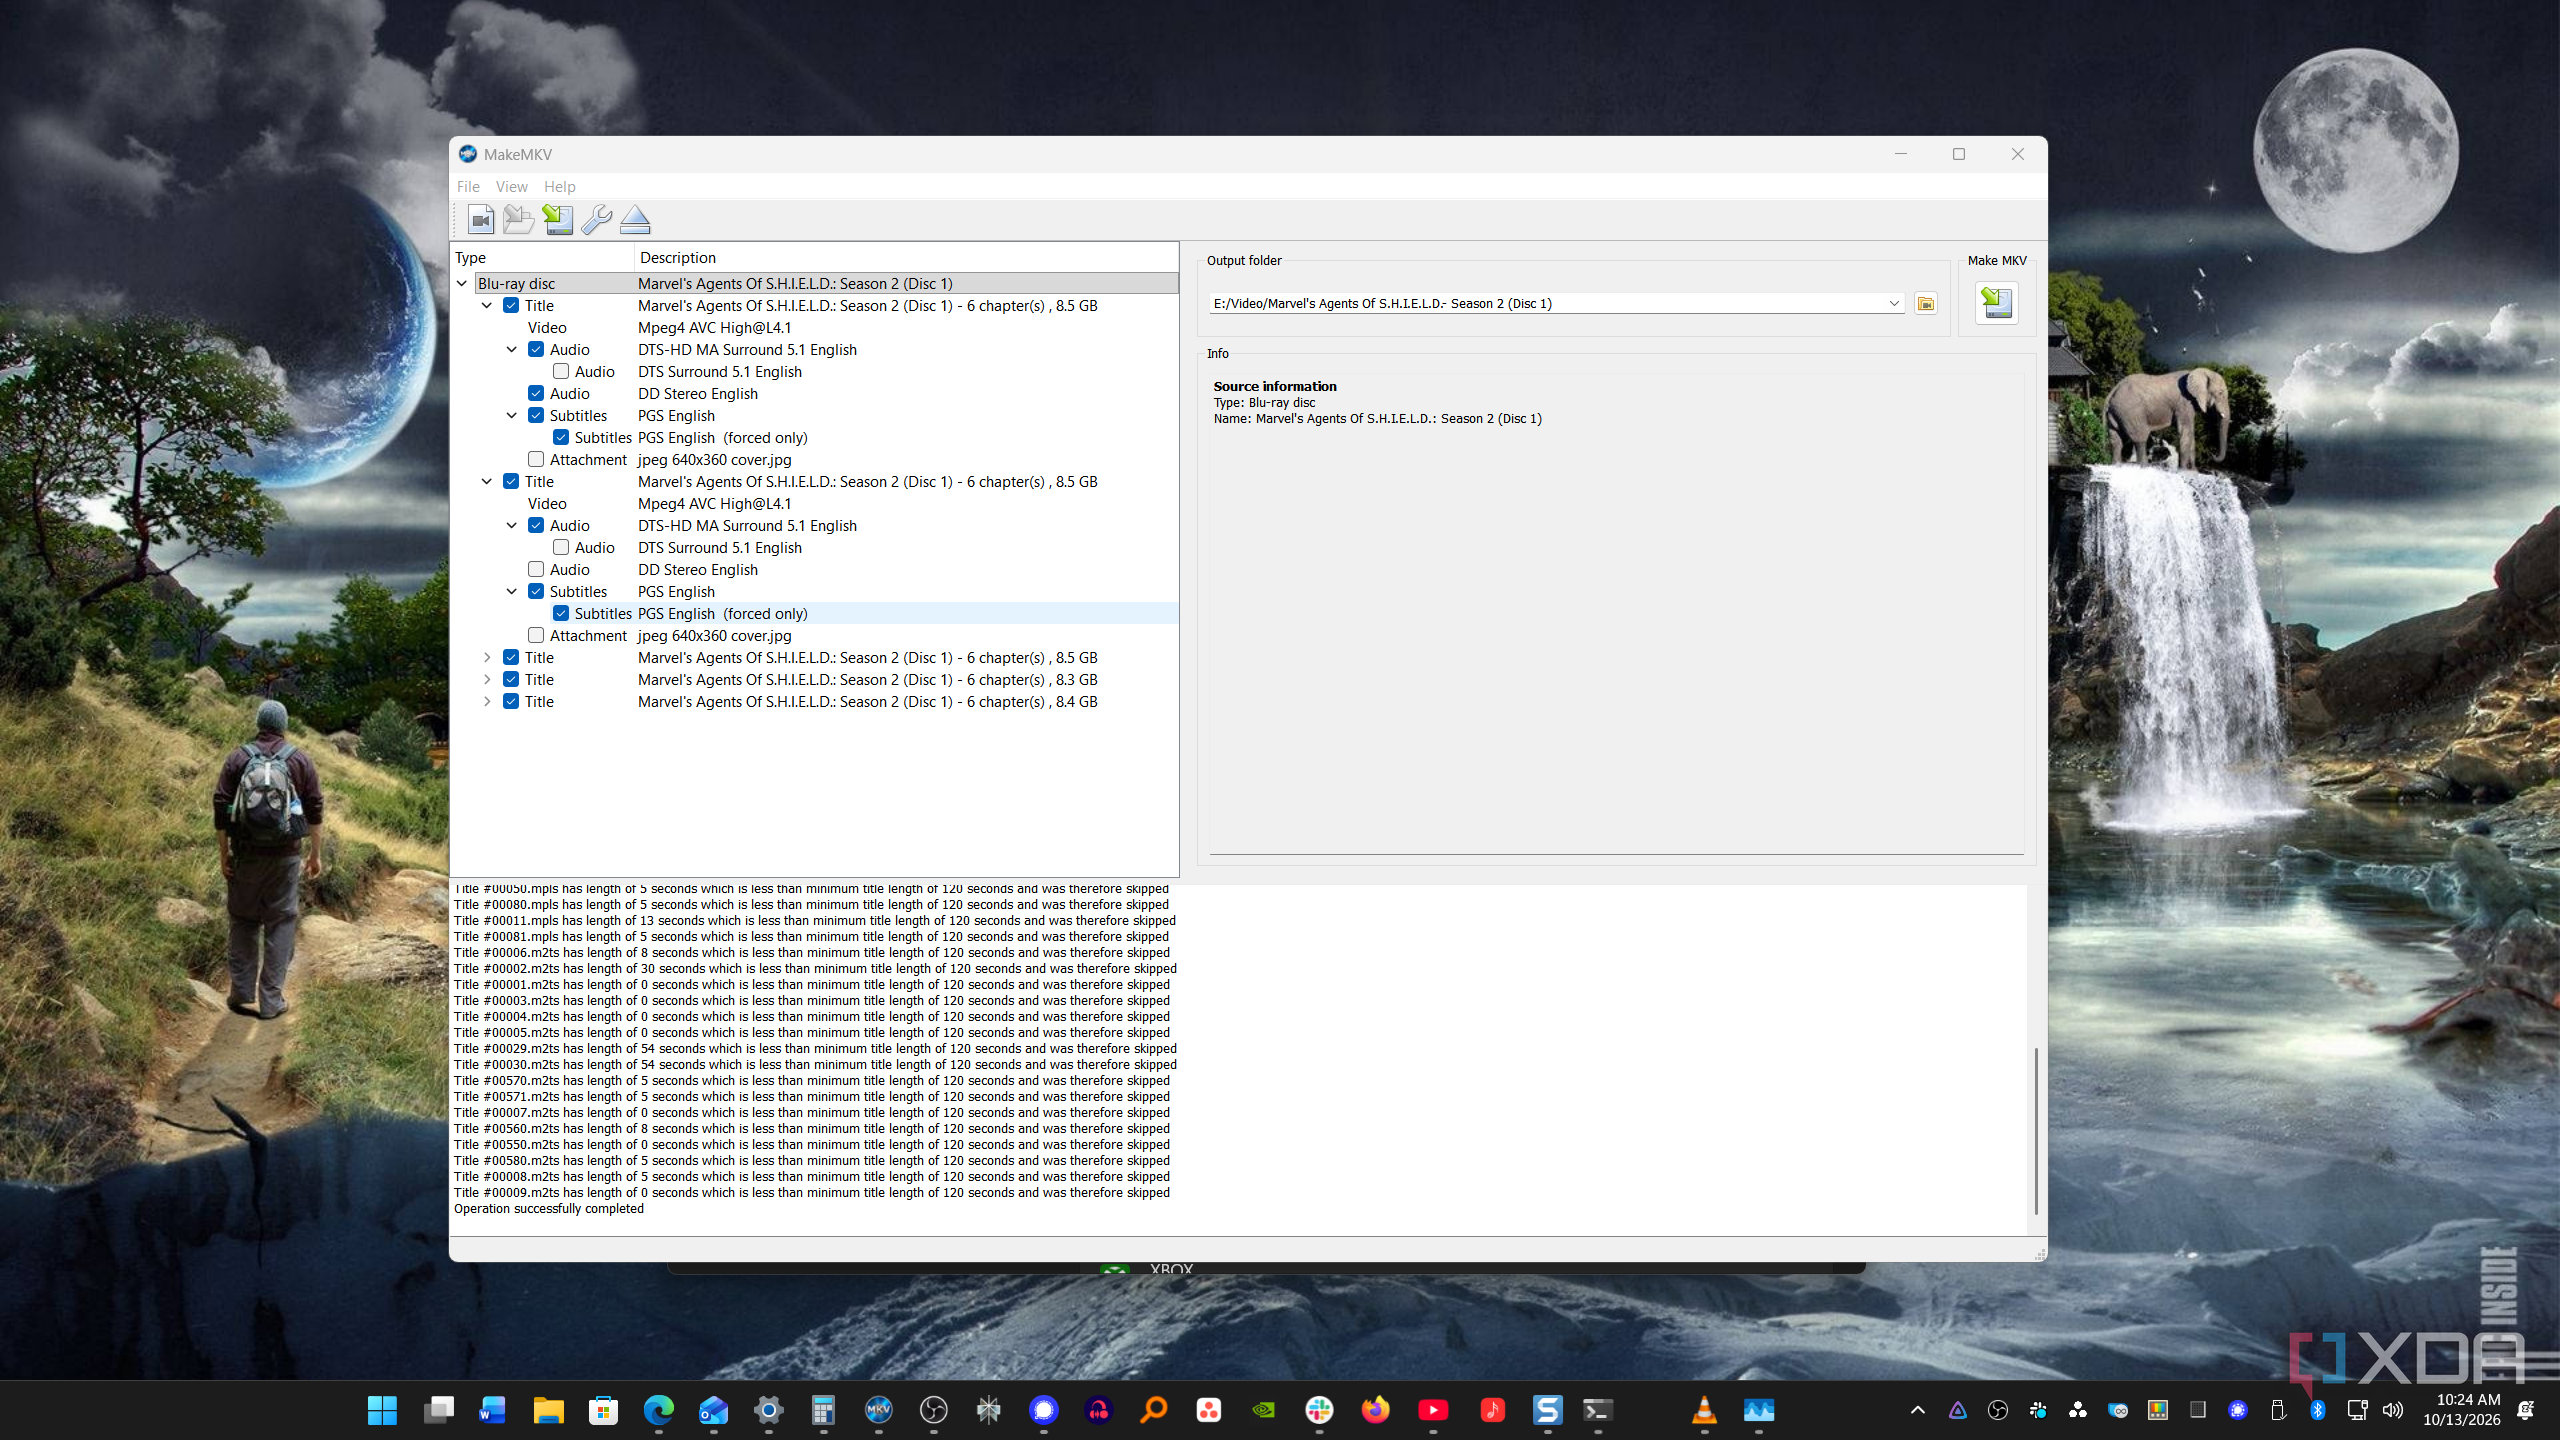Viewport: 2560px width, 1440px height.
Task: Open Preferences with the wrench icon
Action: [x=596, y=219]
